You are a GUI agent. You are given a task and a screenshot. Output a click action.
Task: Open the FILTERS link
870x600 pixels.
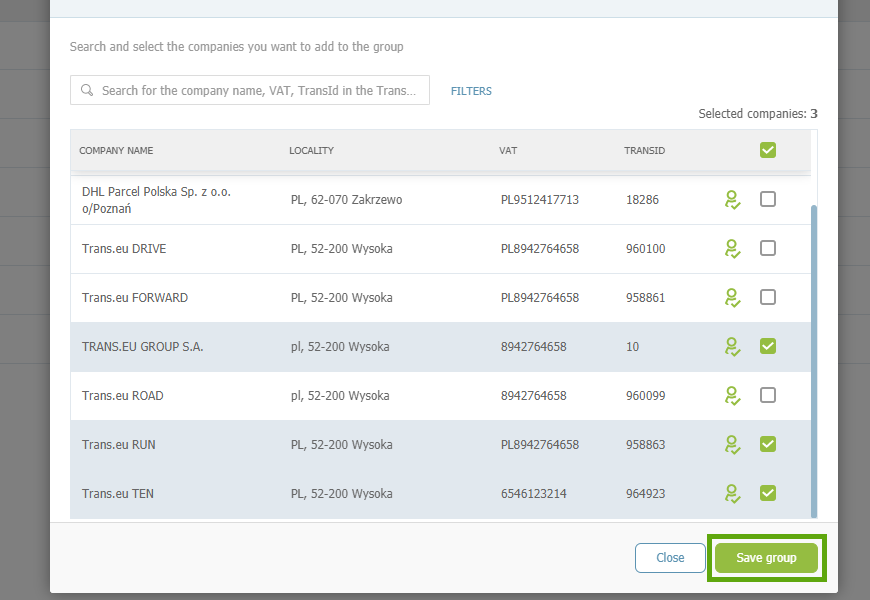[x=471, y=91]
